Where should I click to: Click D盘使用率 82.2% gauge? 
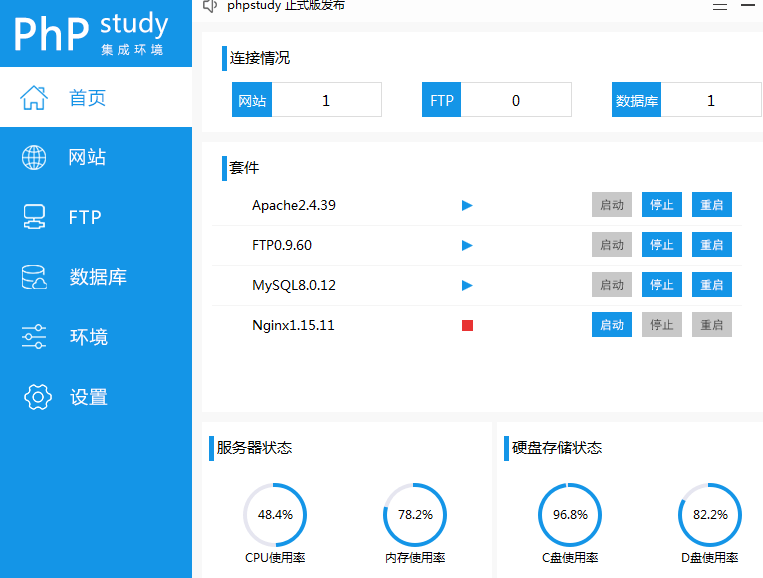tap(710, 515)
